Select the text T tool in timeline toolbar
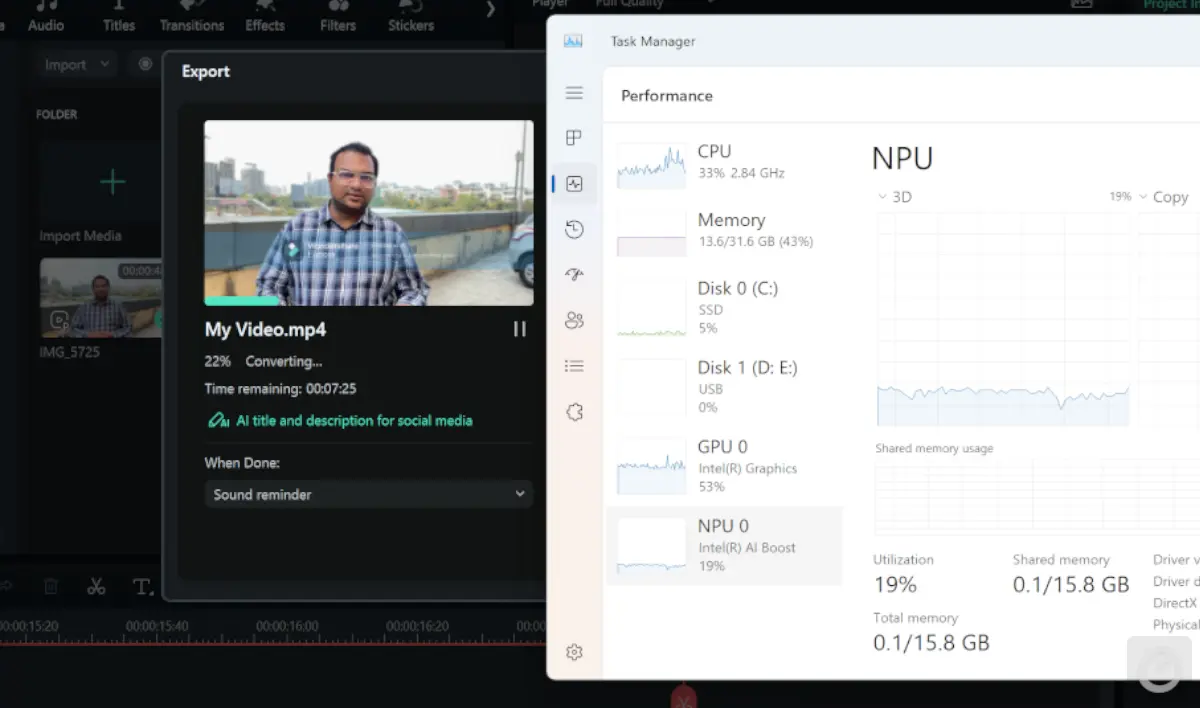This screenshot has height=708, width=1200. (x=143, y=587)
